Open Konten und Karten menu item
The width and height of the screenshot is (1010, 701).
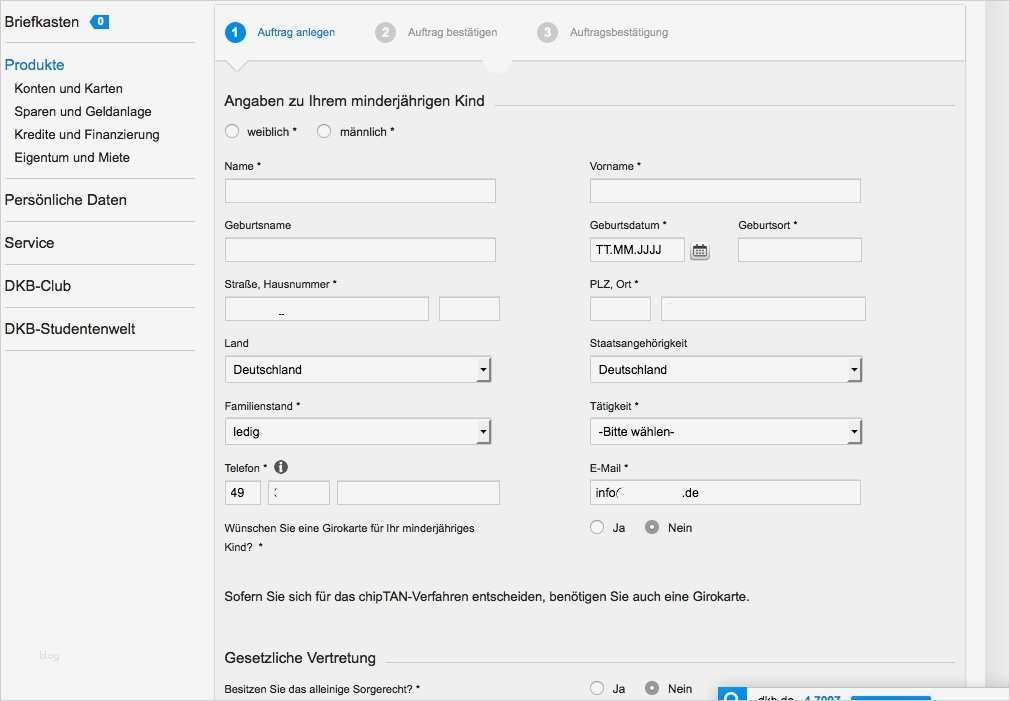(68, 88)
